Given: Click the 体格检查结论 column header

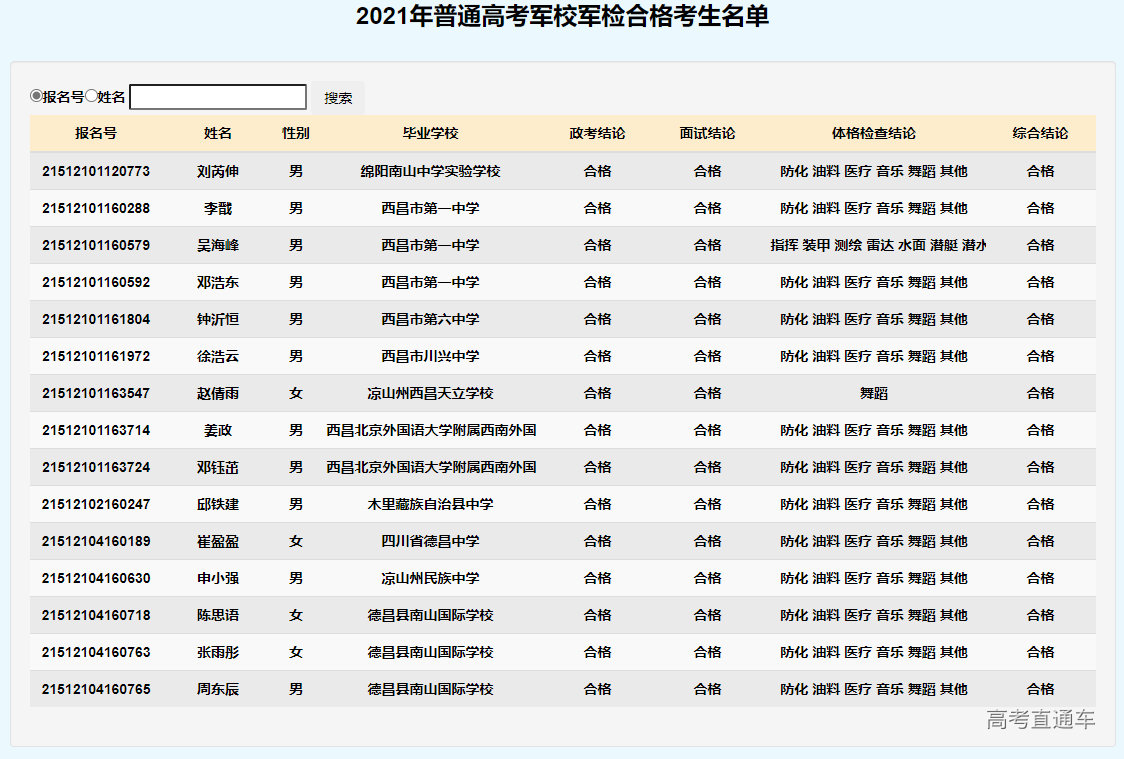Looking at the screenshot, I should coord(873,133).
